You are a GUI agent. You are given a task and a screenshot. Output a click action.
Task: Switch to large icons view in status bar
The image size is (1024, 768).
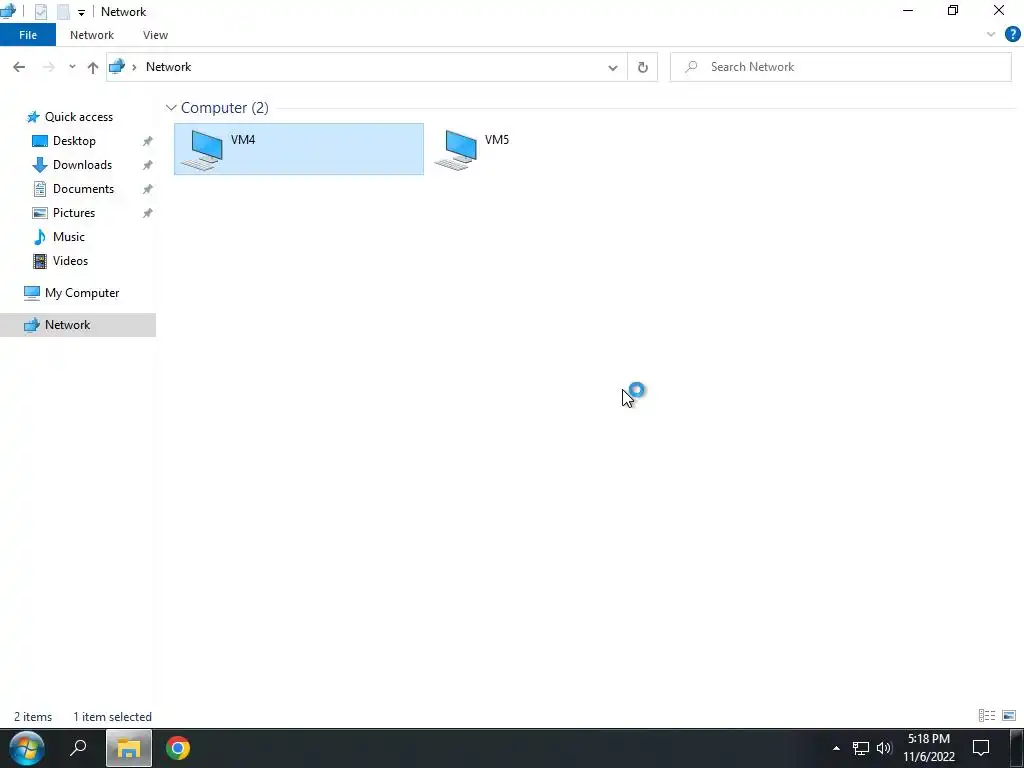pos(1009,716)
